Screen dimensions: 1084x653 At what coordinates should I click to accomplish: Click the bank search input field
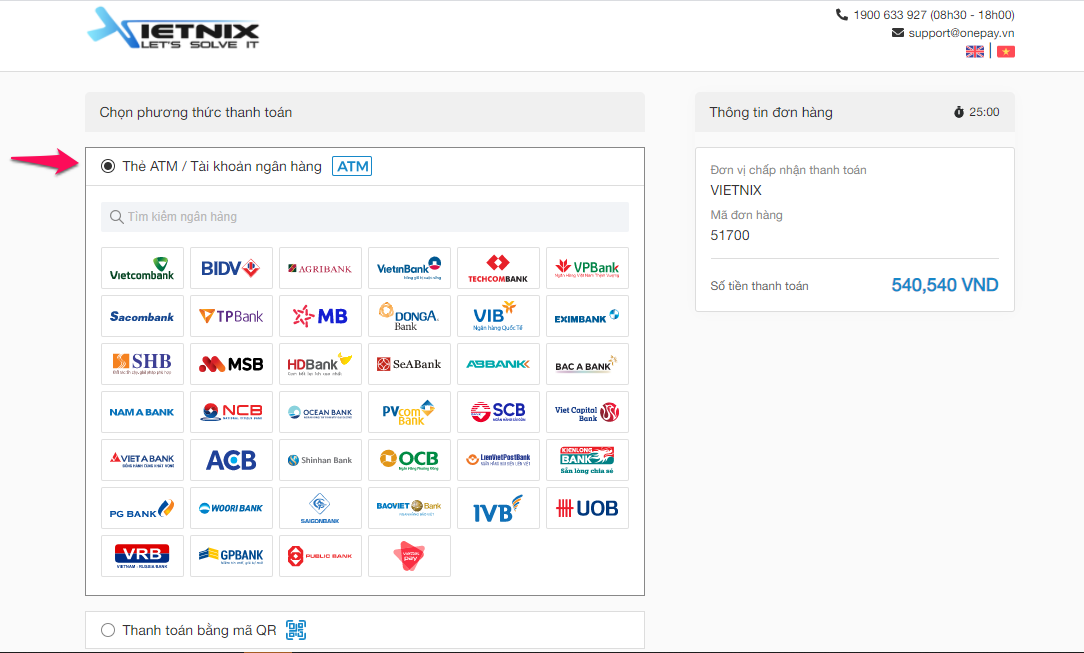[365, 217]
